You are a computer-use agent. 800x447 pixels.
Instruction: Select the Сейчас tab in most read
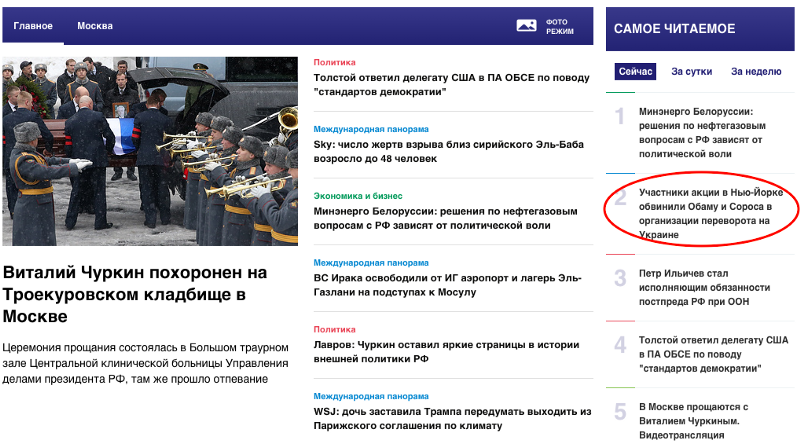click(635, 71)
